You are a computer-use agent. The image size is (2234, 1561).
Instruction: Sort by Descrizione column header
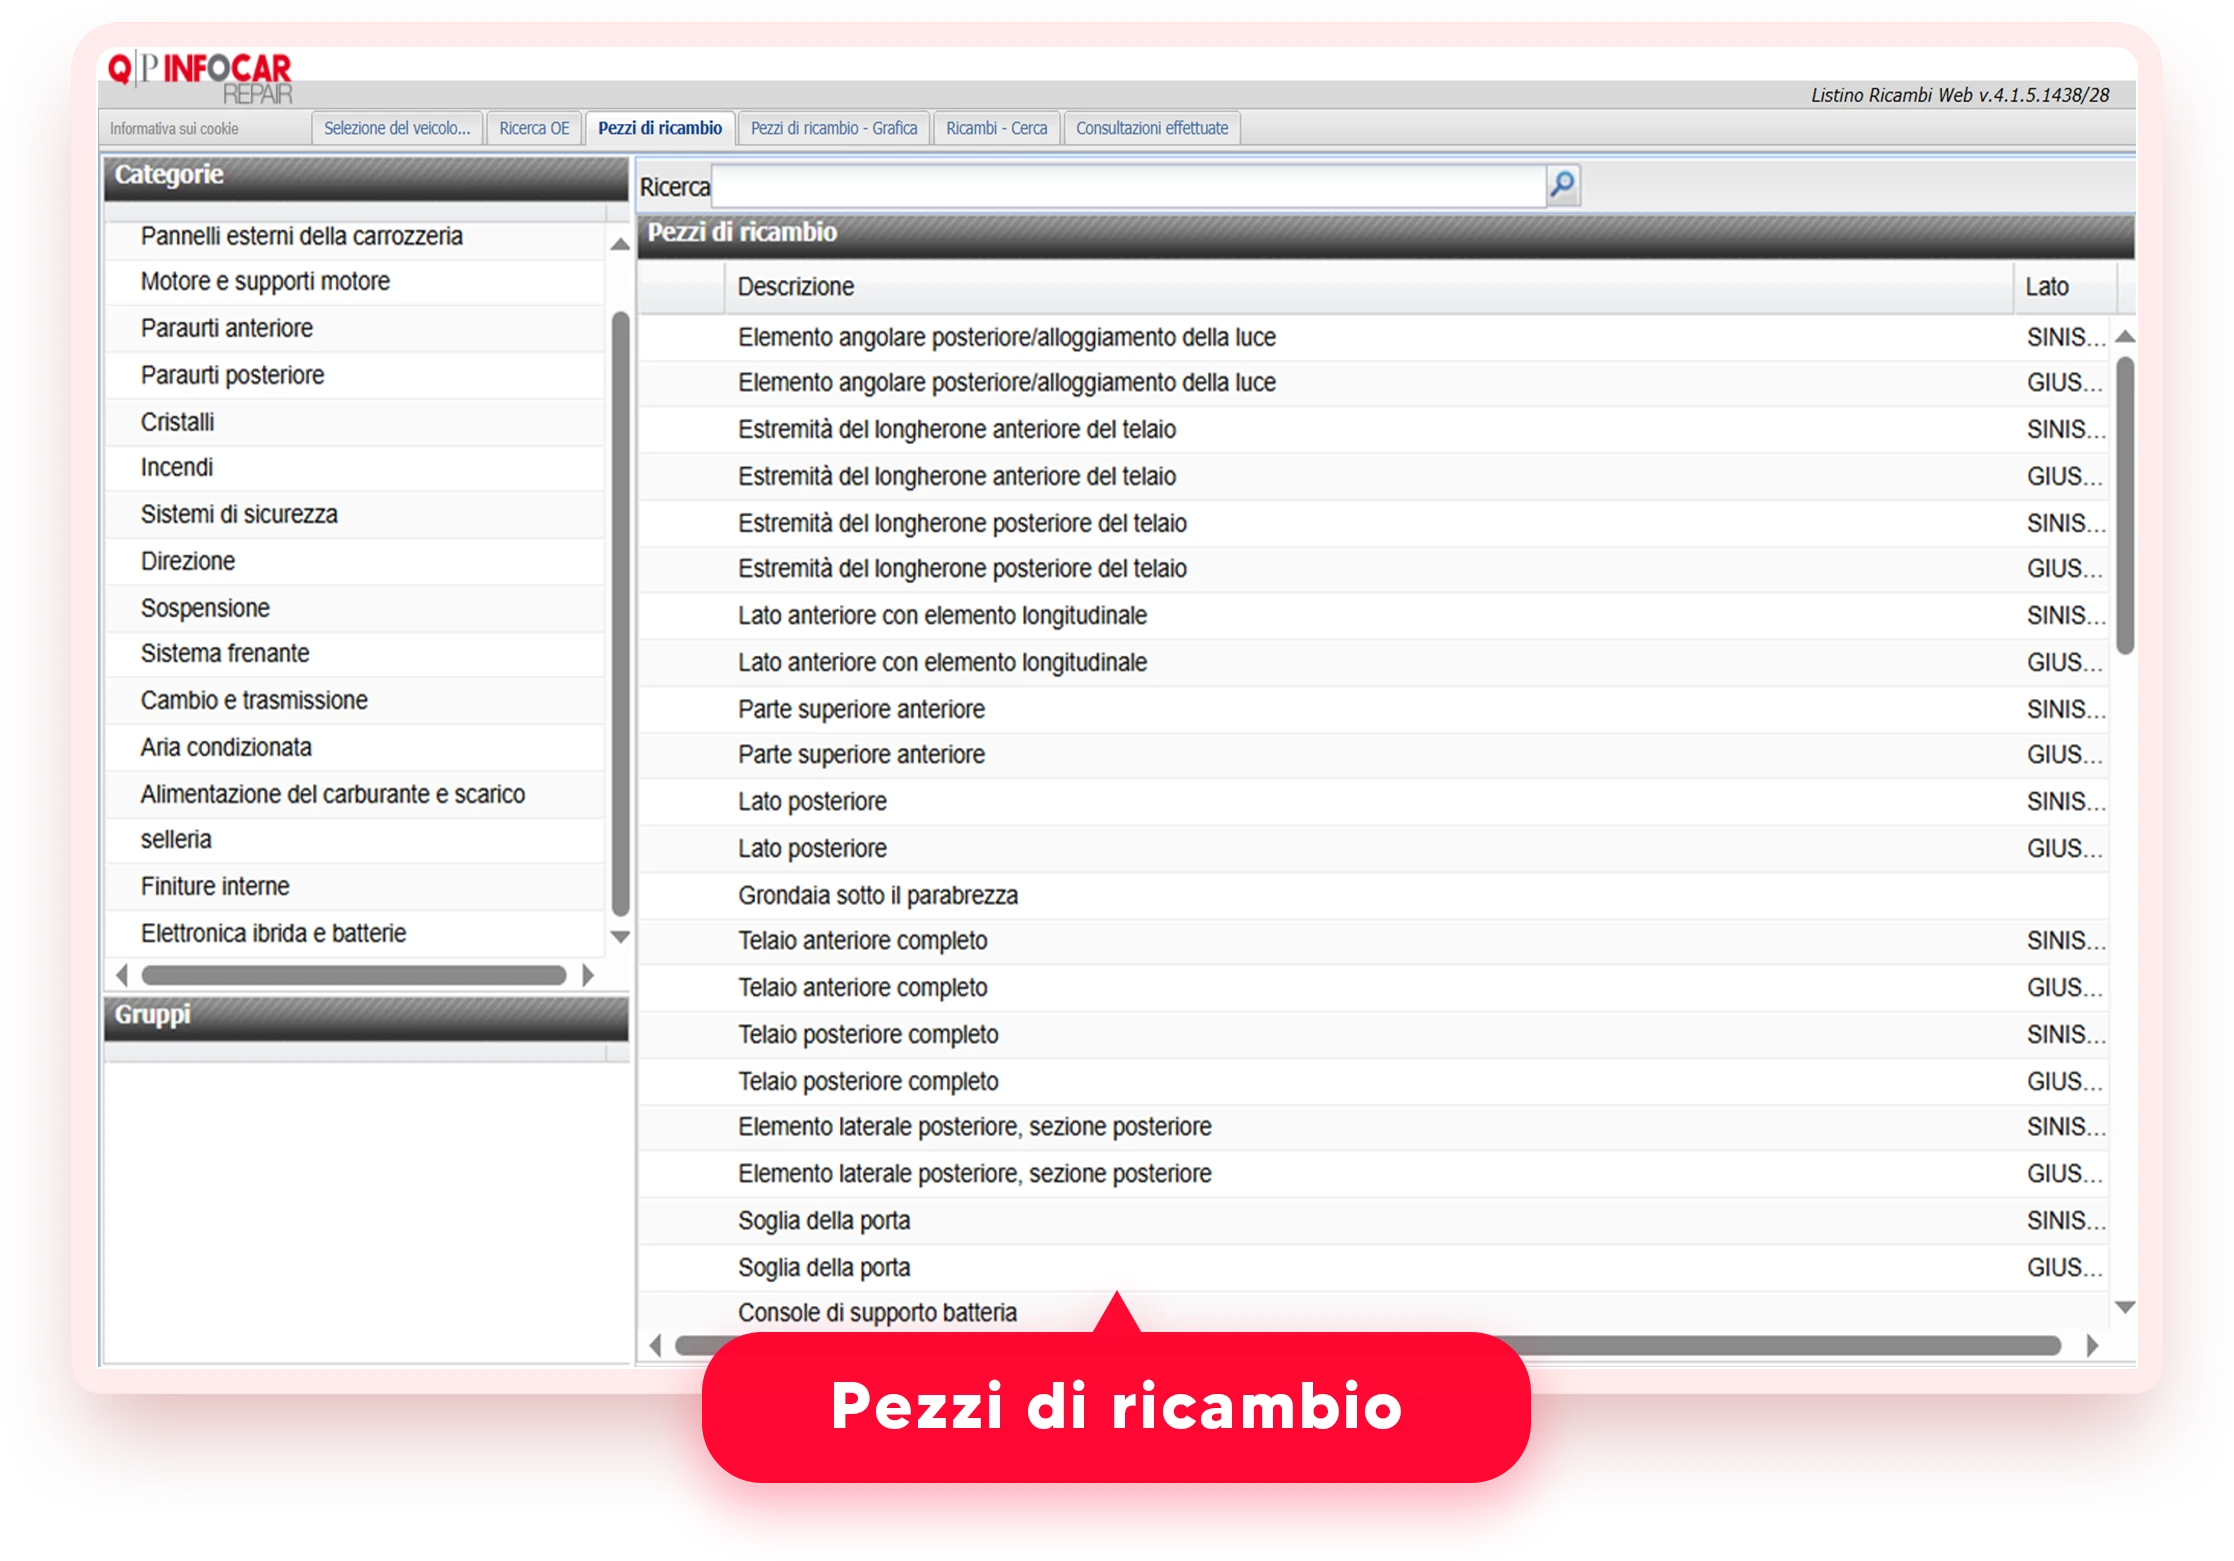1368,288
